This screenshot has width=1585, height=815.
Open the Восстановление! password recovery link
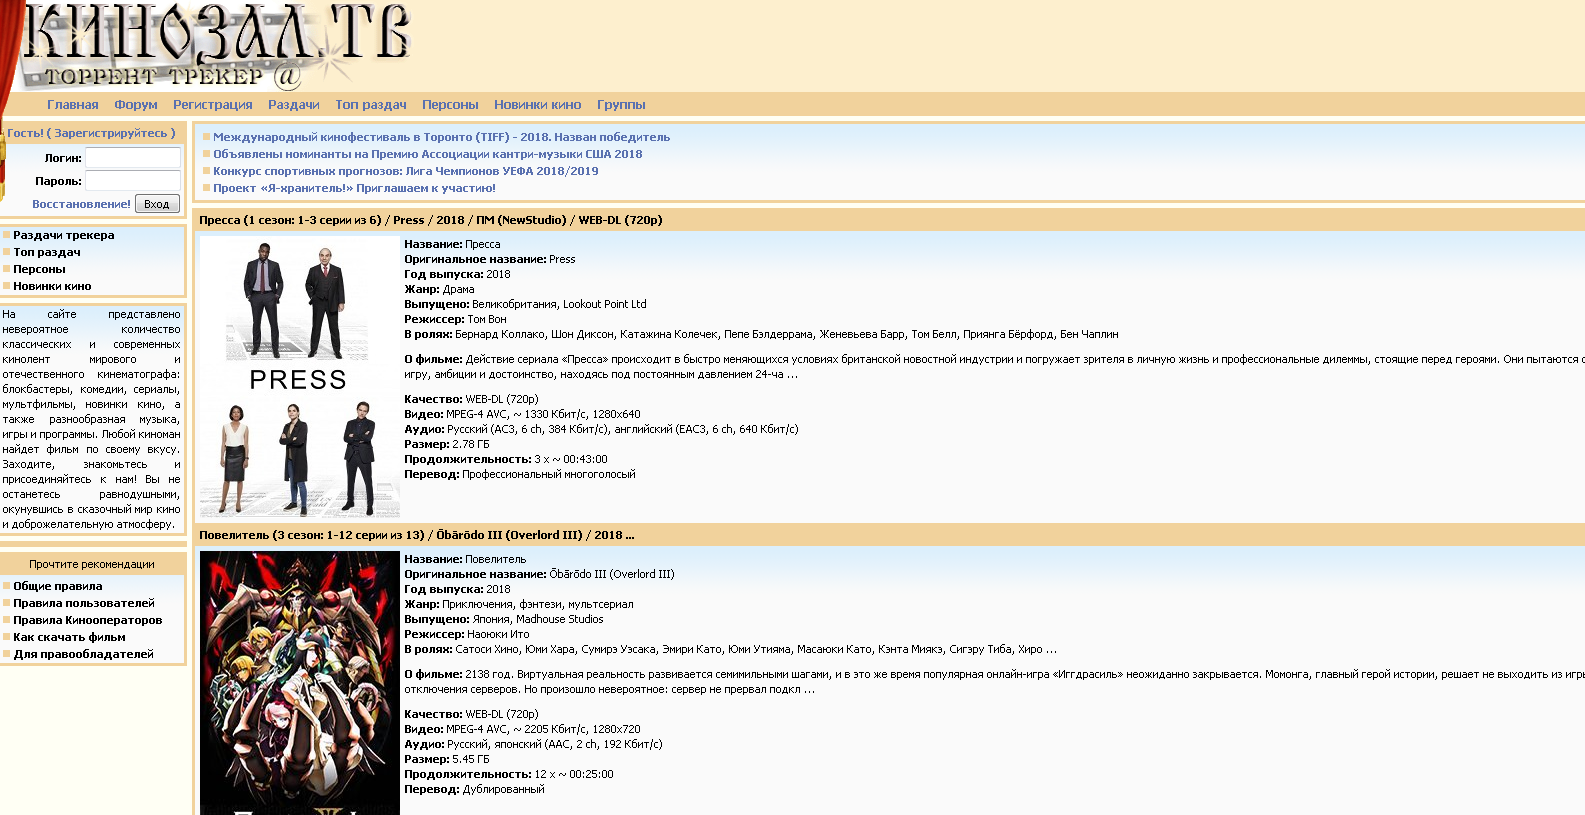click(x=81, y=204)
